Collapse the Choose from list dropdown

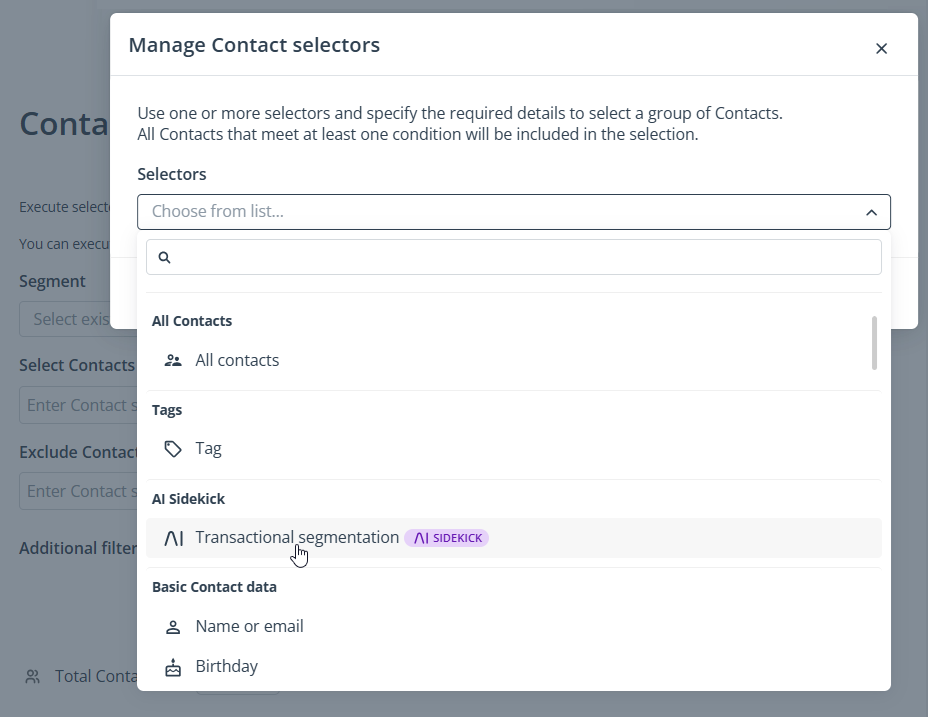pos(871,212)
